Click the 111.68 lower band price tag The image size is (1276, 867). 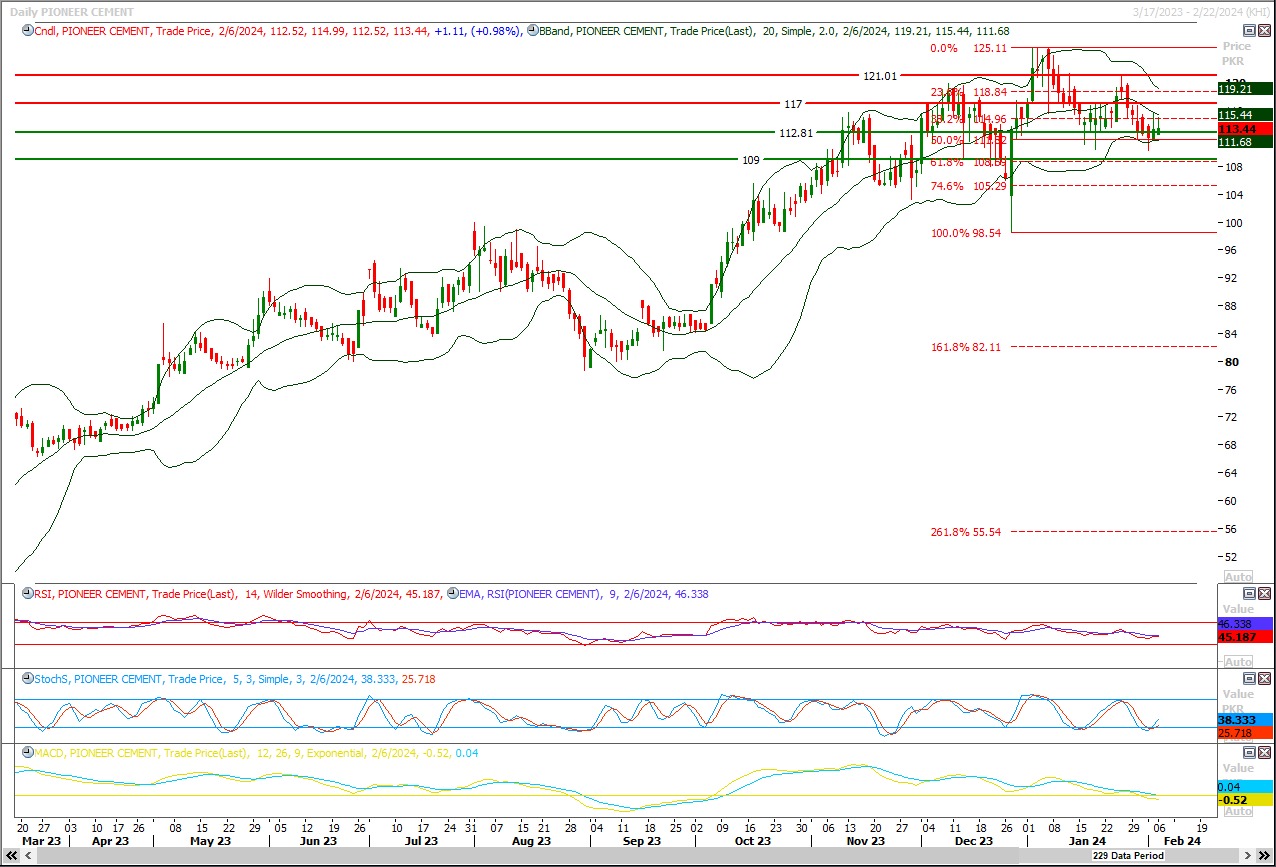(x=1244, y=142)
